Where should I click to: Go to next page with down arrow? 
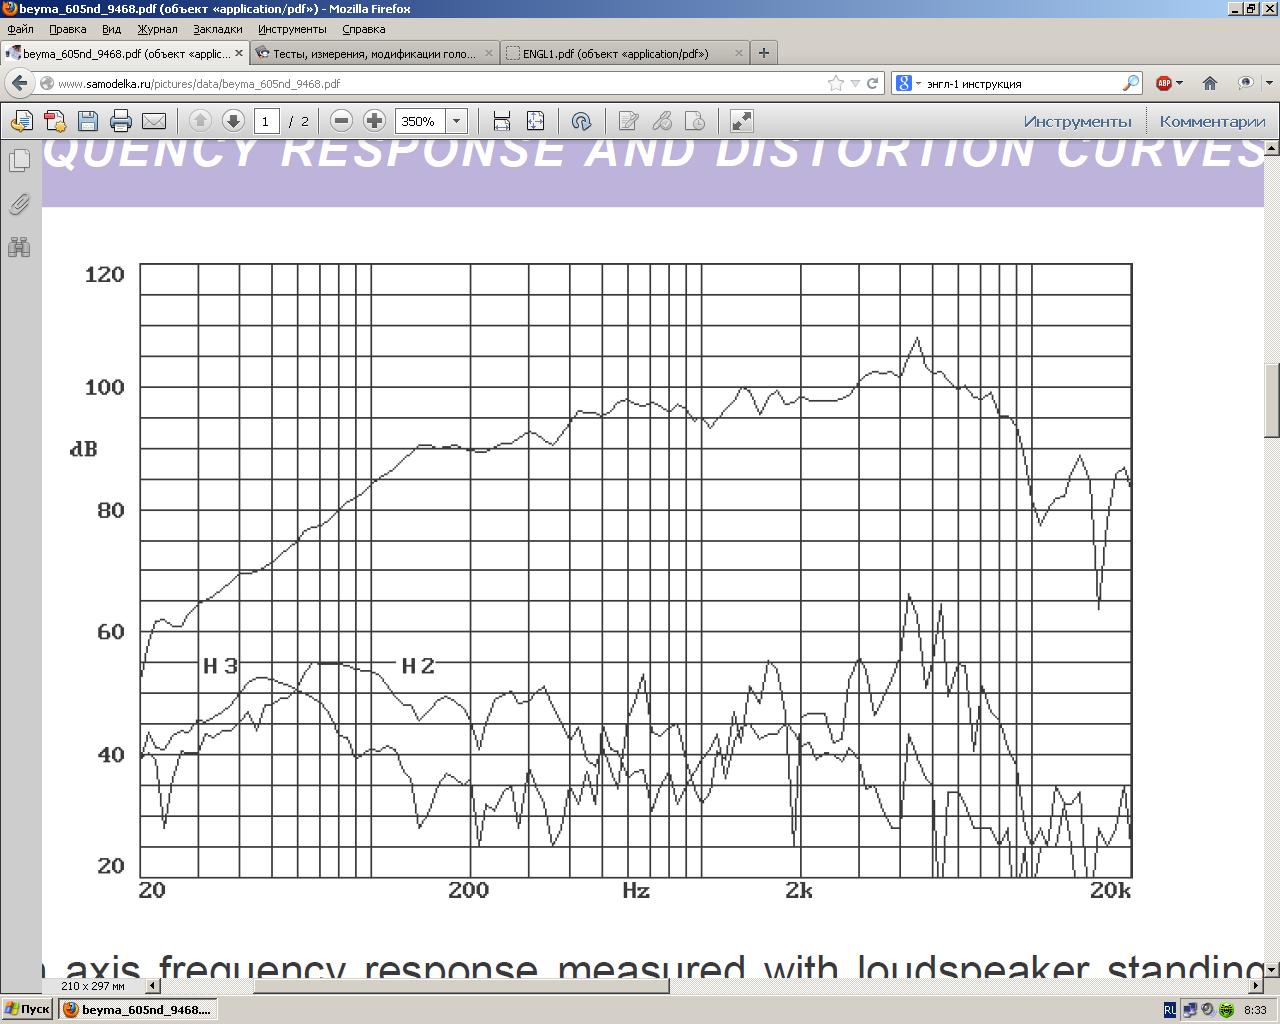point(233,121)
